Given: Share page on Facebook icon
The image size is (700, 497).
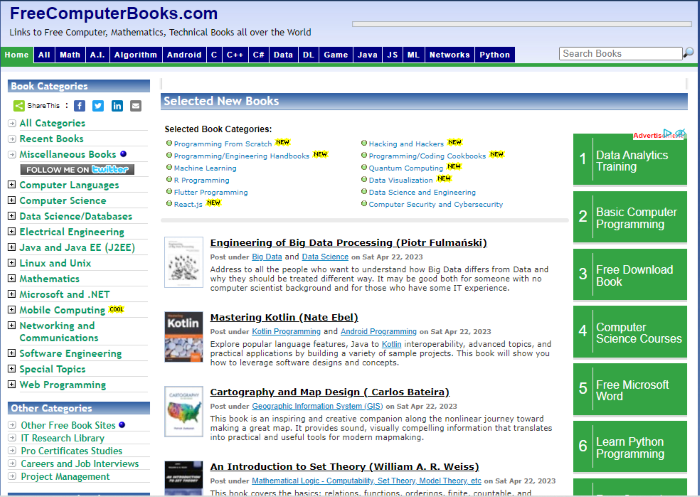Looking at the screenshot, I should tap(79, 106).
